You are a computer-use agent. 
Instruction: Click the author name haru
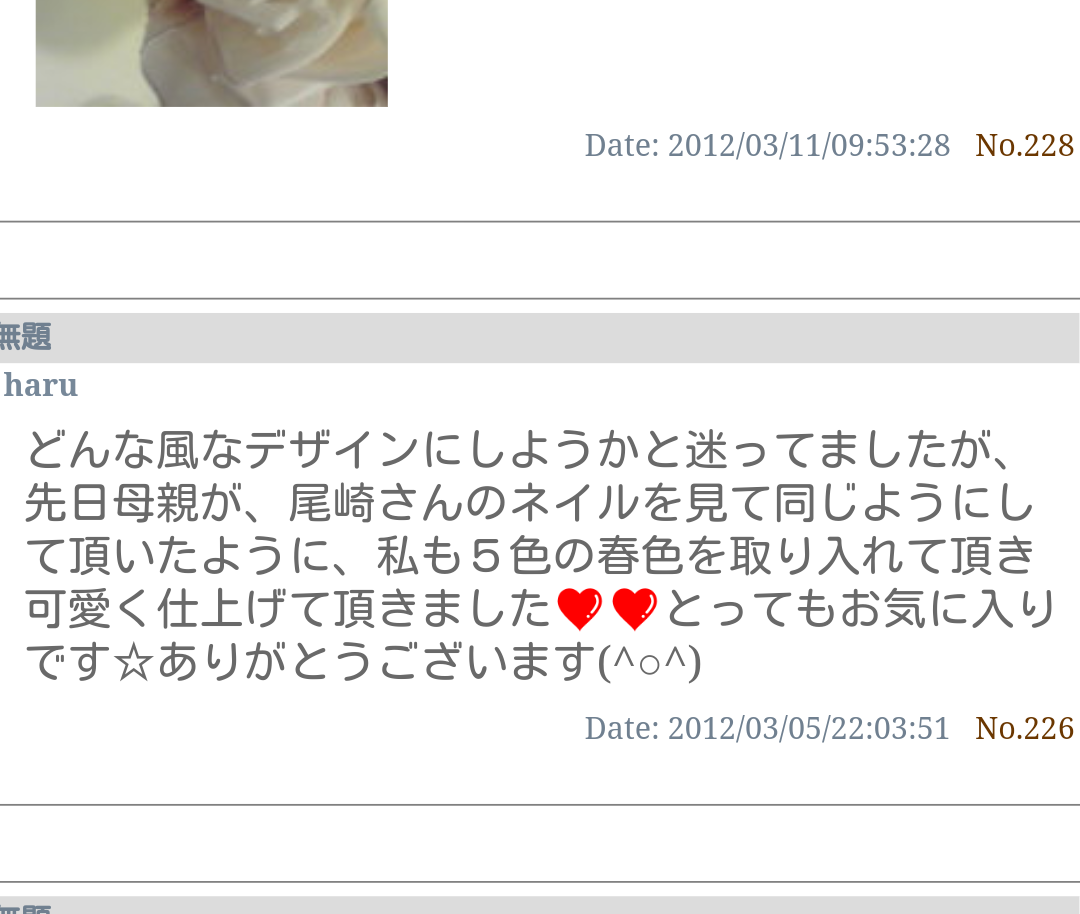41,385
